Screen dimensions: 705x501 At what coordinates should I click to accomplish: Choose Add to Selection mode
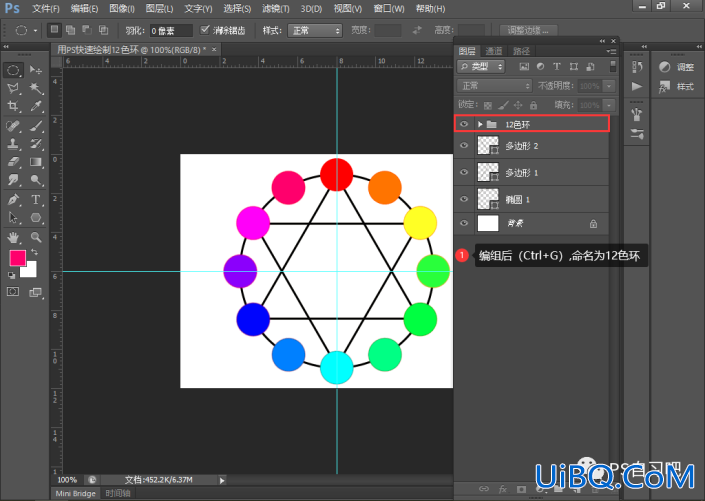point(71,30)
